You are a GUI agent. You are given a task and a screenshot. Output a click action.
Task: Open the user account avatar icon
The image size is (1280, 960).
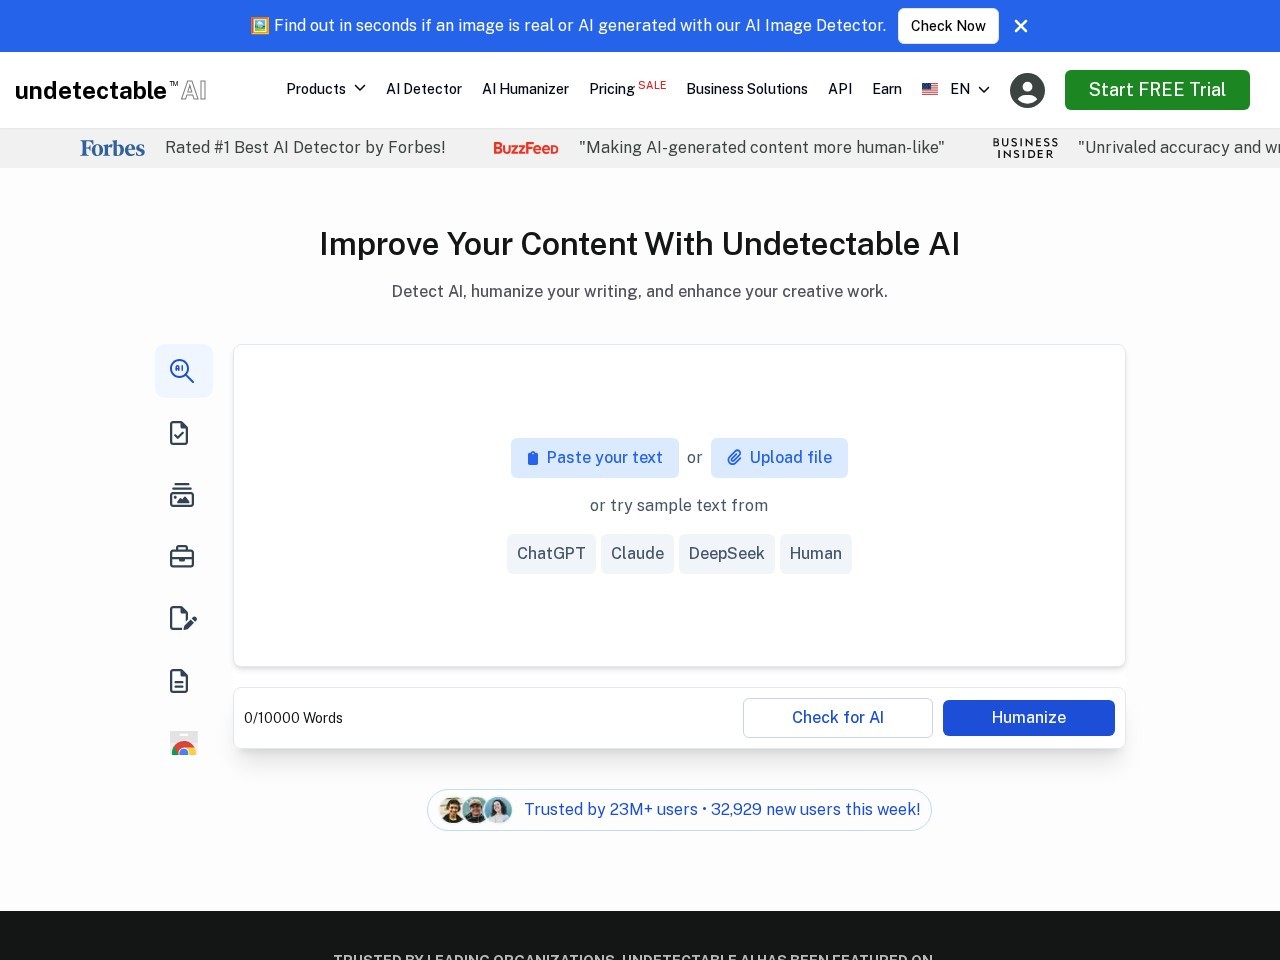click(1027, 90)
